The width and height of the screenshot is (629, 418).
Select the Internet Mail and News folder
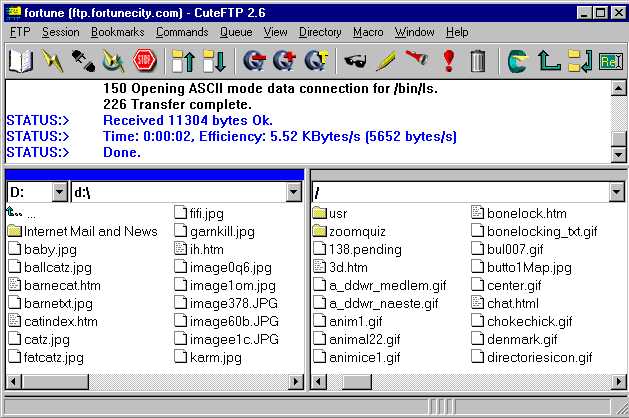(90, 231)
